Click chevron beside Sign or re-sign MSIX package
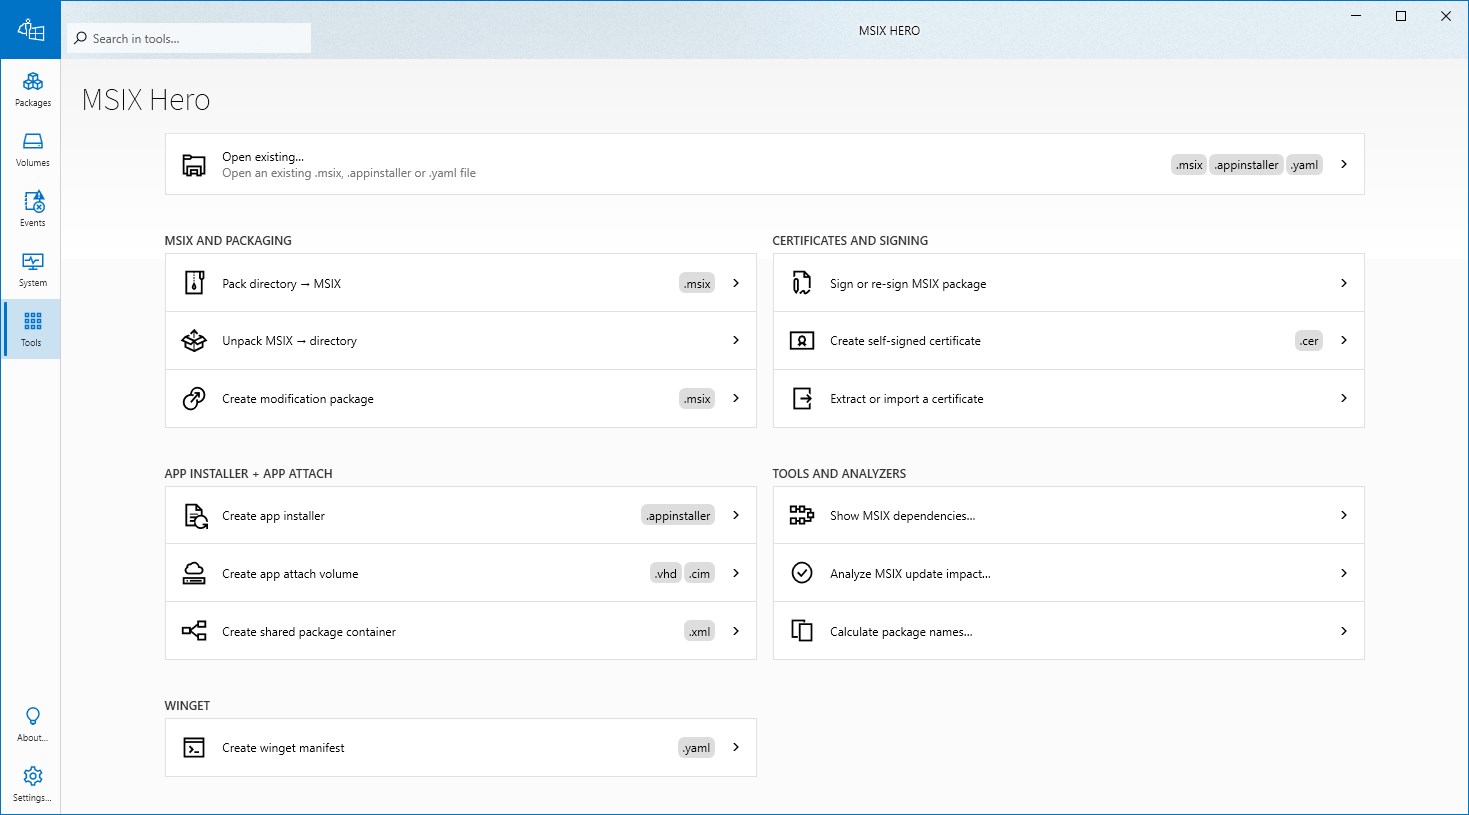 pyautogui.click(x=1344, y=283)
